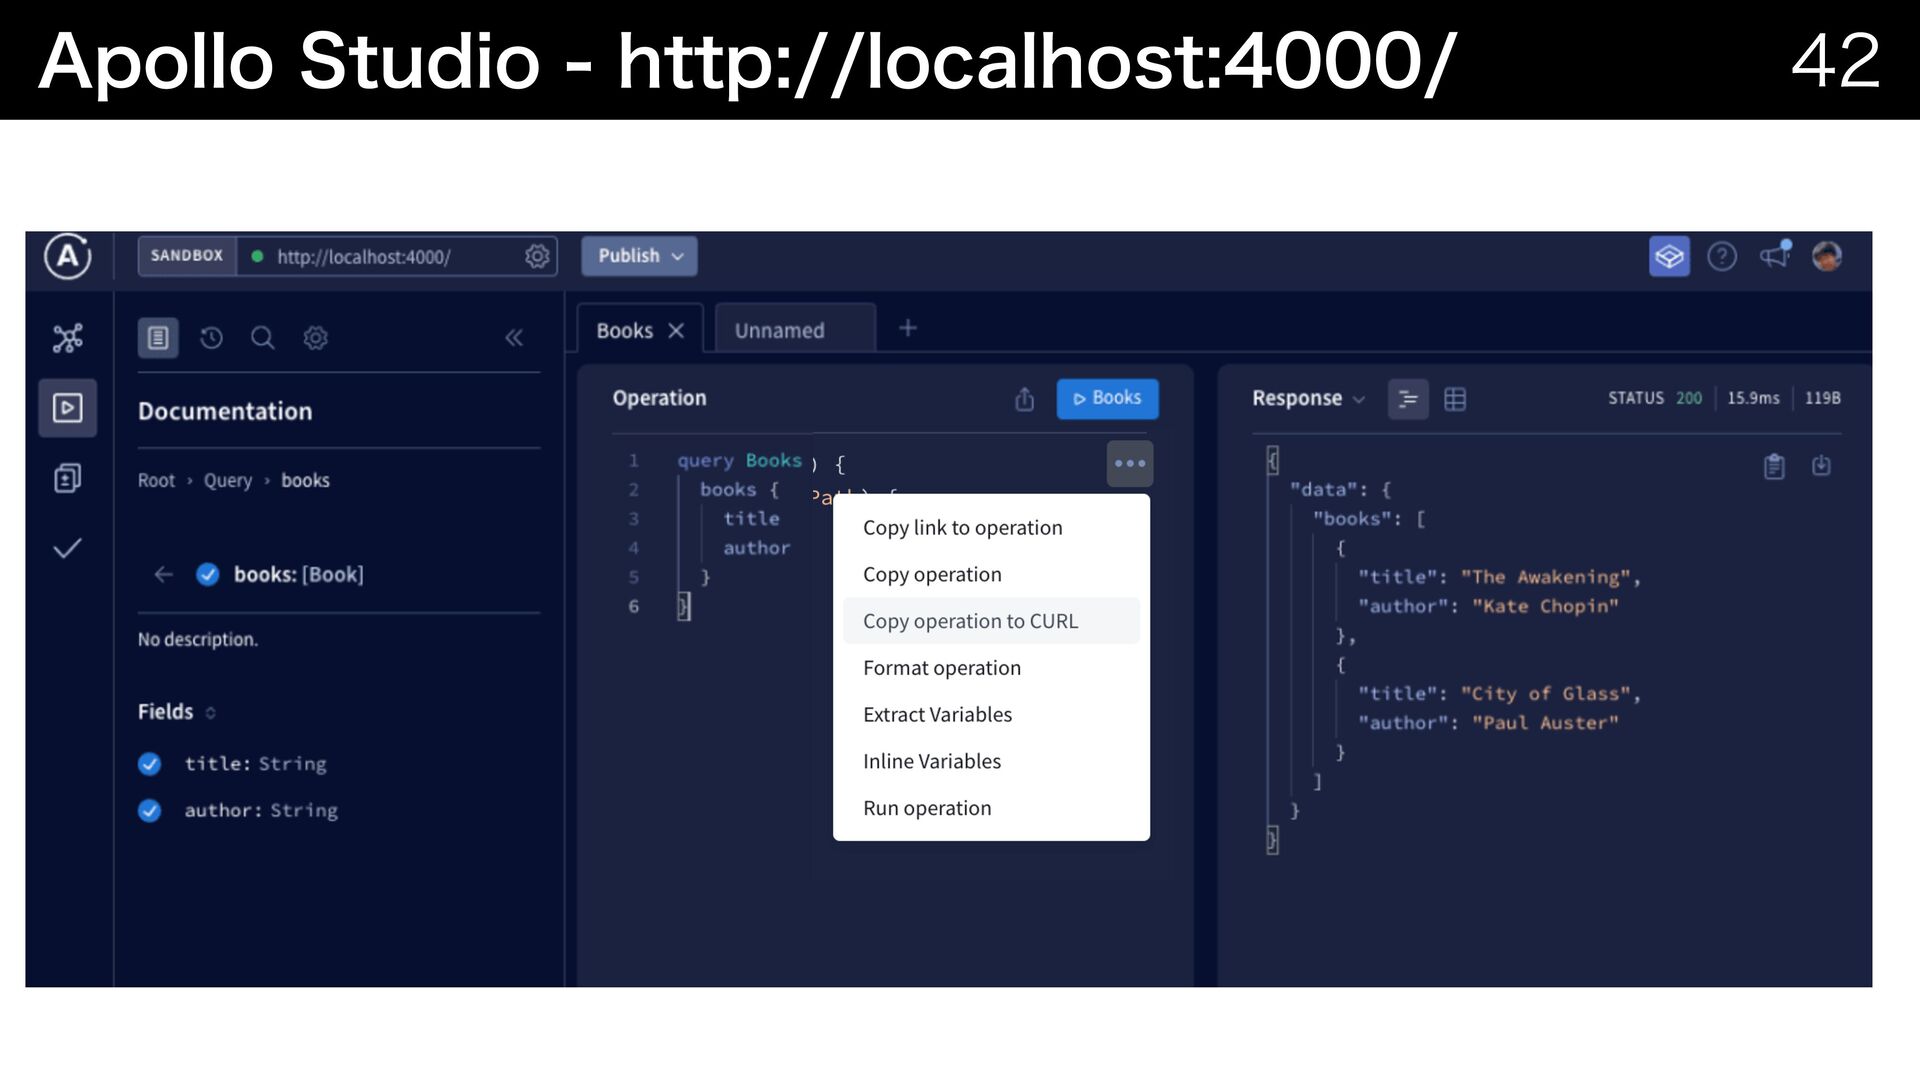Toggle the author: String field checkbox
The image size is (1920, 1080).
point(150,811)
